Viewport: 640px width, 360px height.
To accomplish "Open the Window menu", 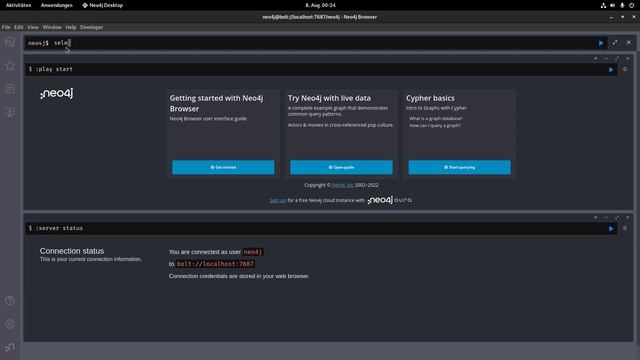I will point(52,27).
